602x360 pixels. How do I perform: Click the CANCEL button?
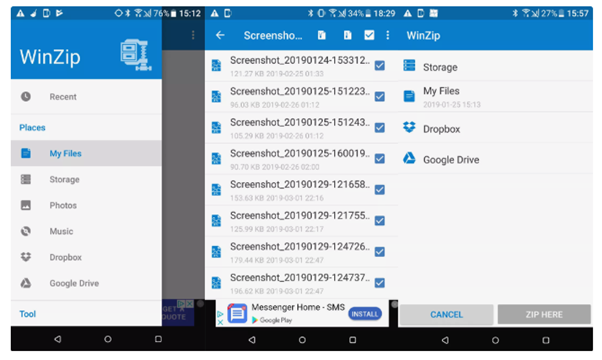click(447, 315)
